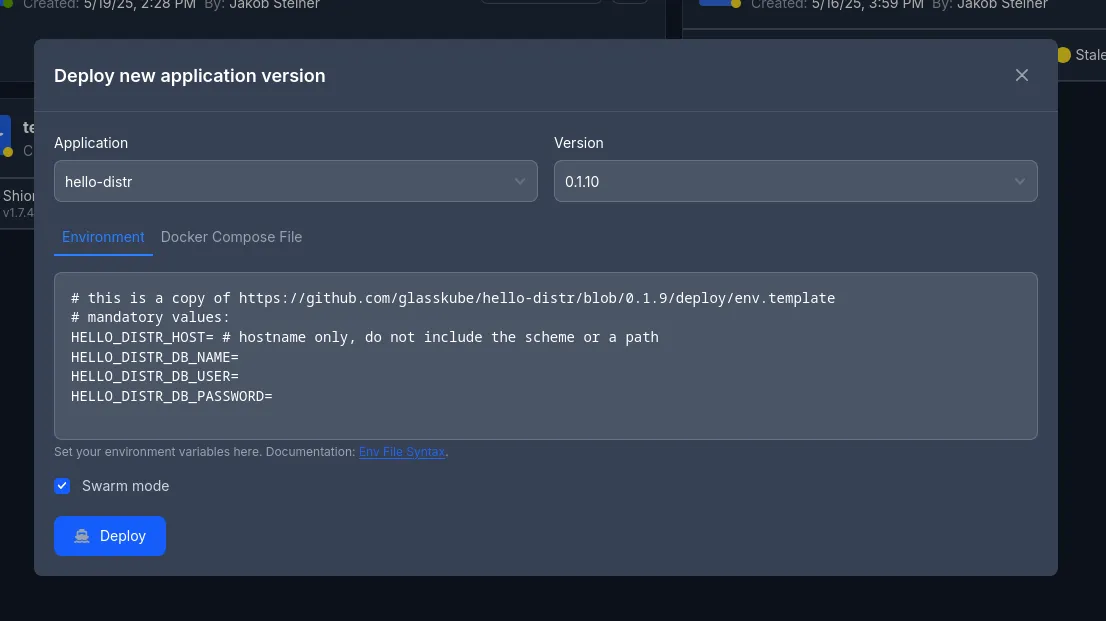The image size is (1106, 621).
Task: Click the yellow status dot on the background card
Action: (8, 151)
